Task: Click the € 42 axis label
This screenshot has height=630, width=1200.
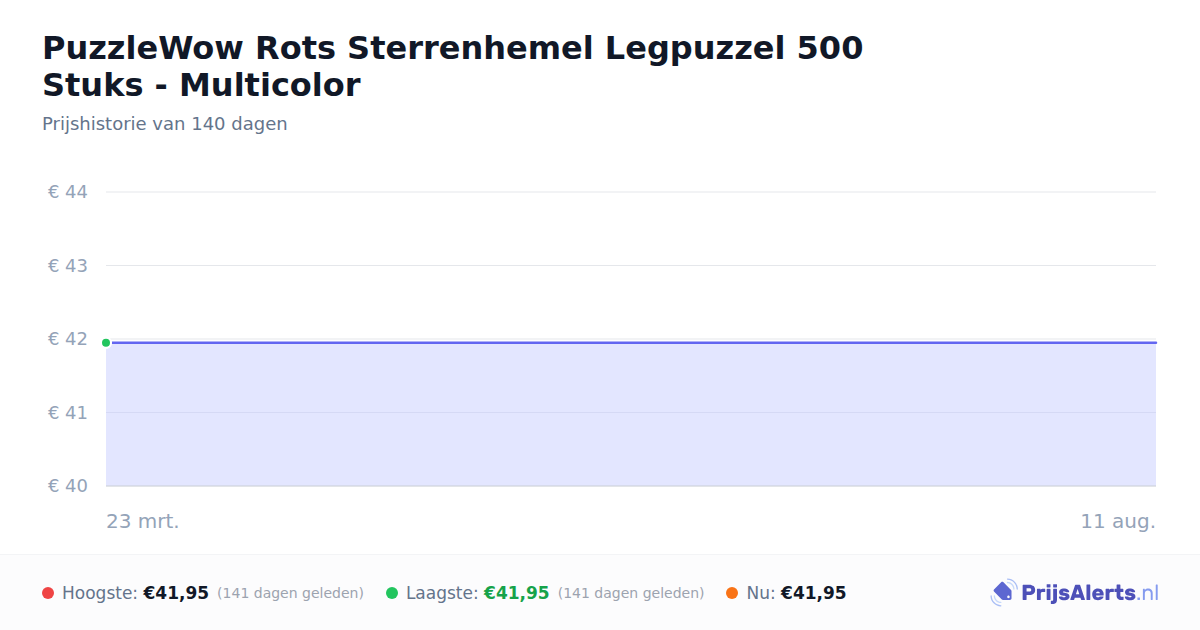Action: tap(68, 339)
